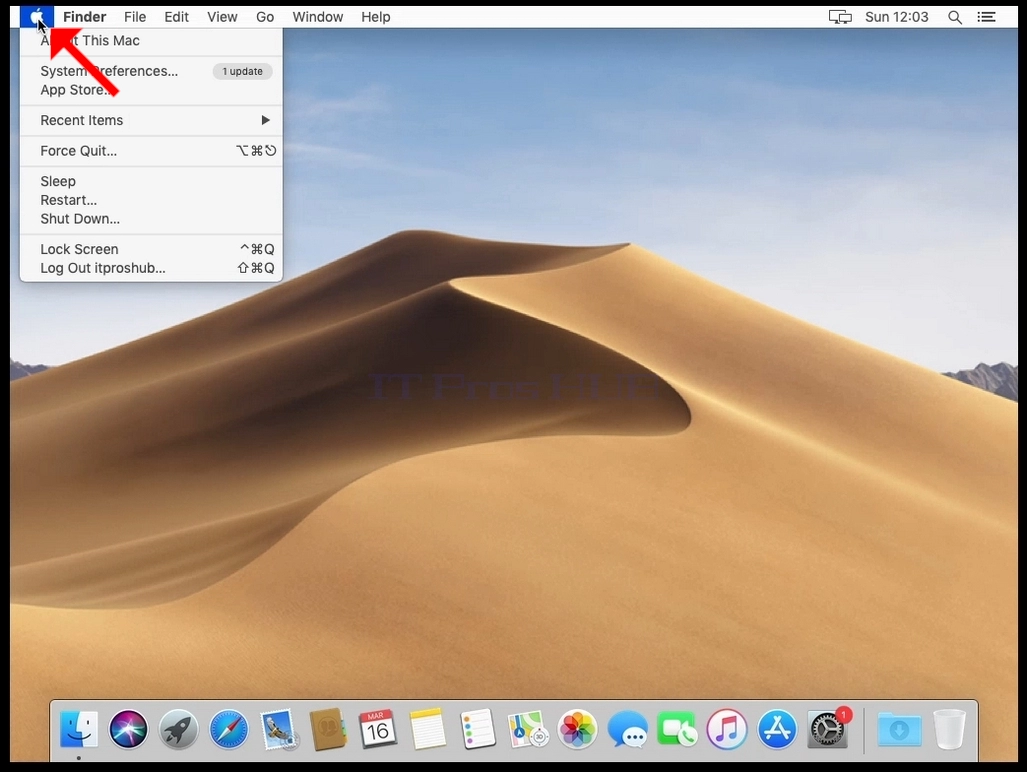Open Spotlight search magnifier
This screenshot has height=772, width=1027.
tap(955, 17)
